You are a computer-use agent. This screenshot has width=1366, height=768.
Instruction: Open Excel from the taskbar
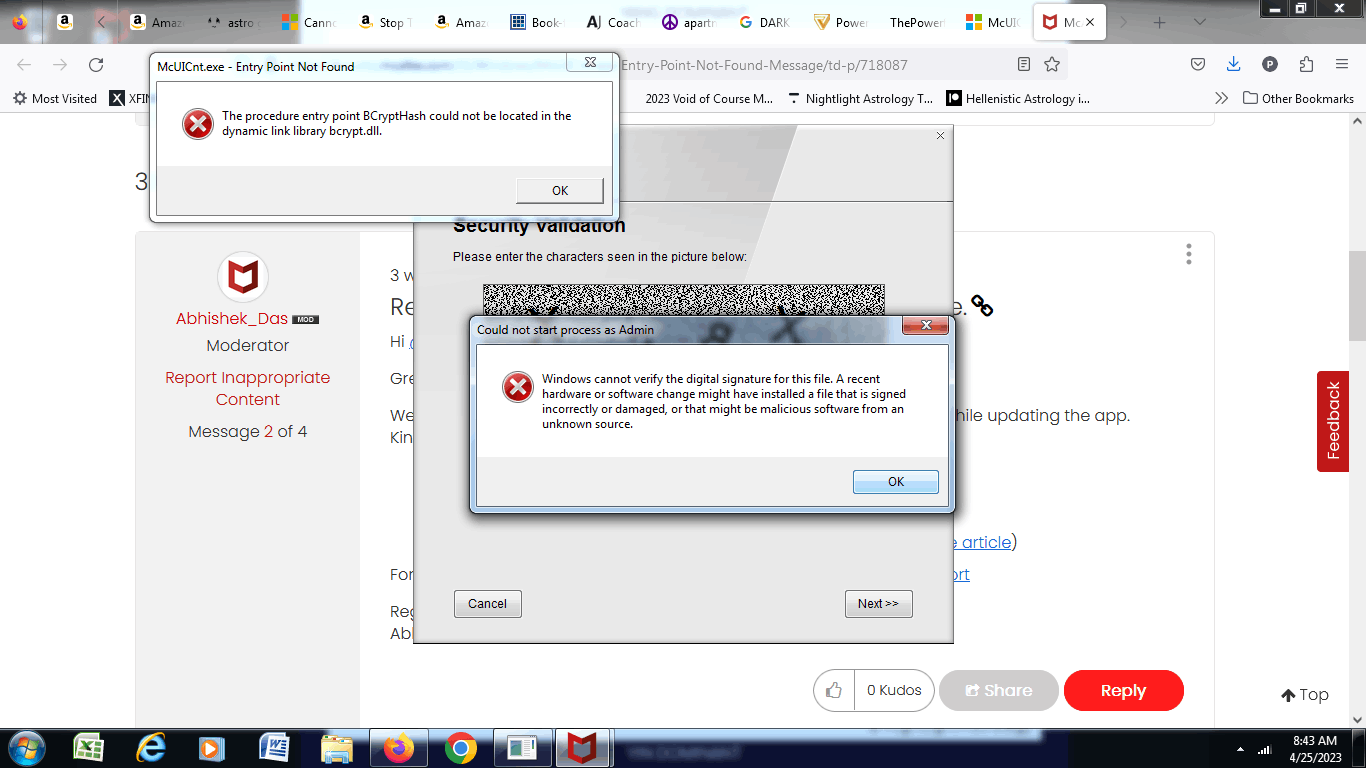pyautogui.click(x=90, y=748)
